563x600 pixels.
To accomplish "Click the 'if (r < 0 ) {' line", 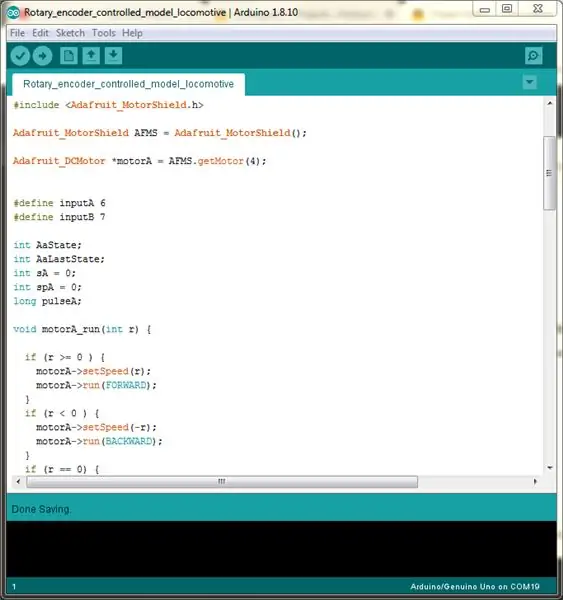I will coord(62,413).
